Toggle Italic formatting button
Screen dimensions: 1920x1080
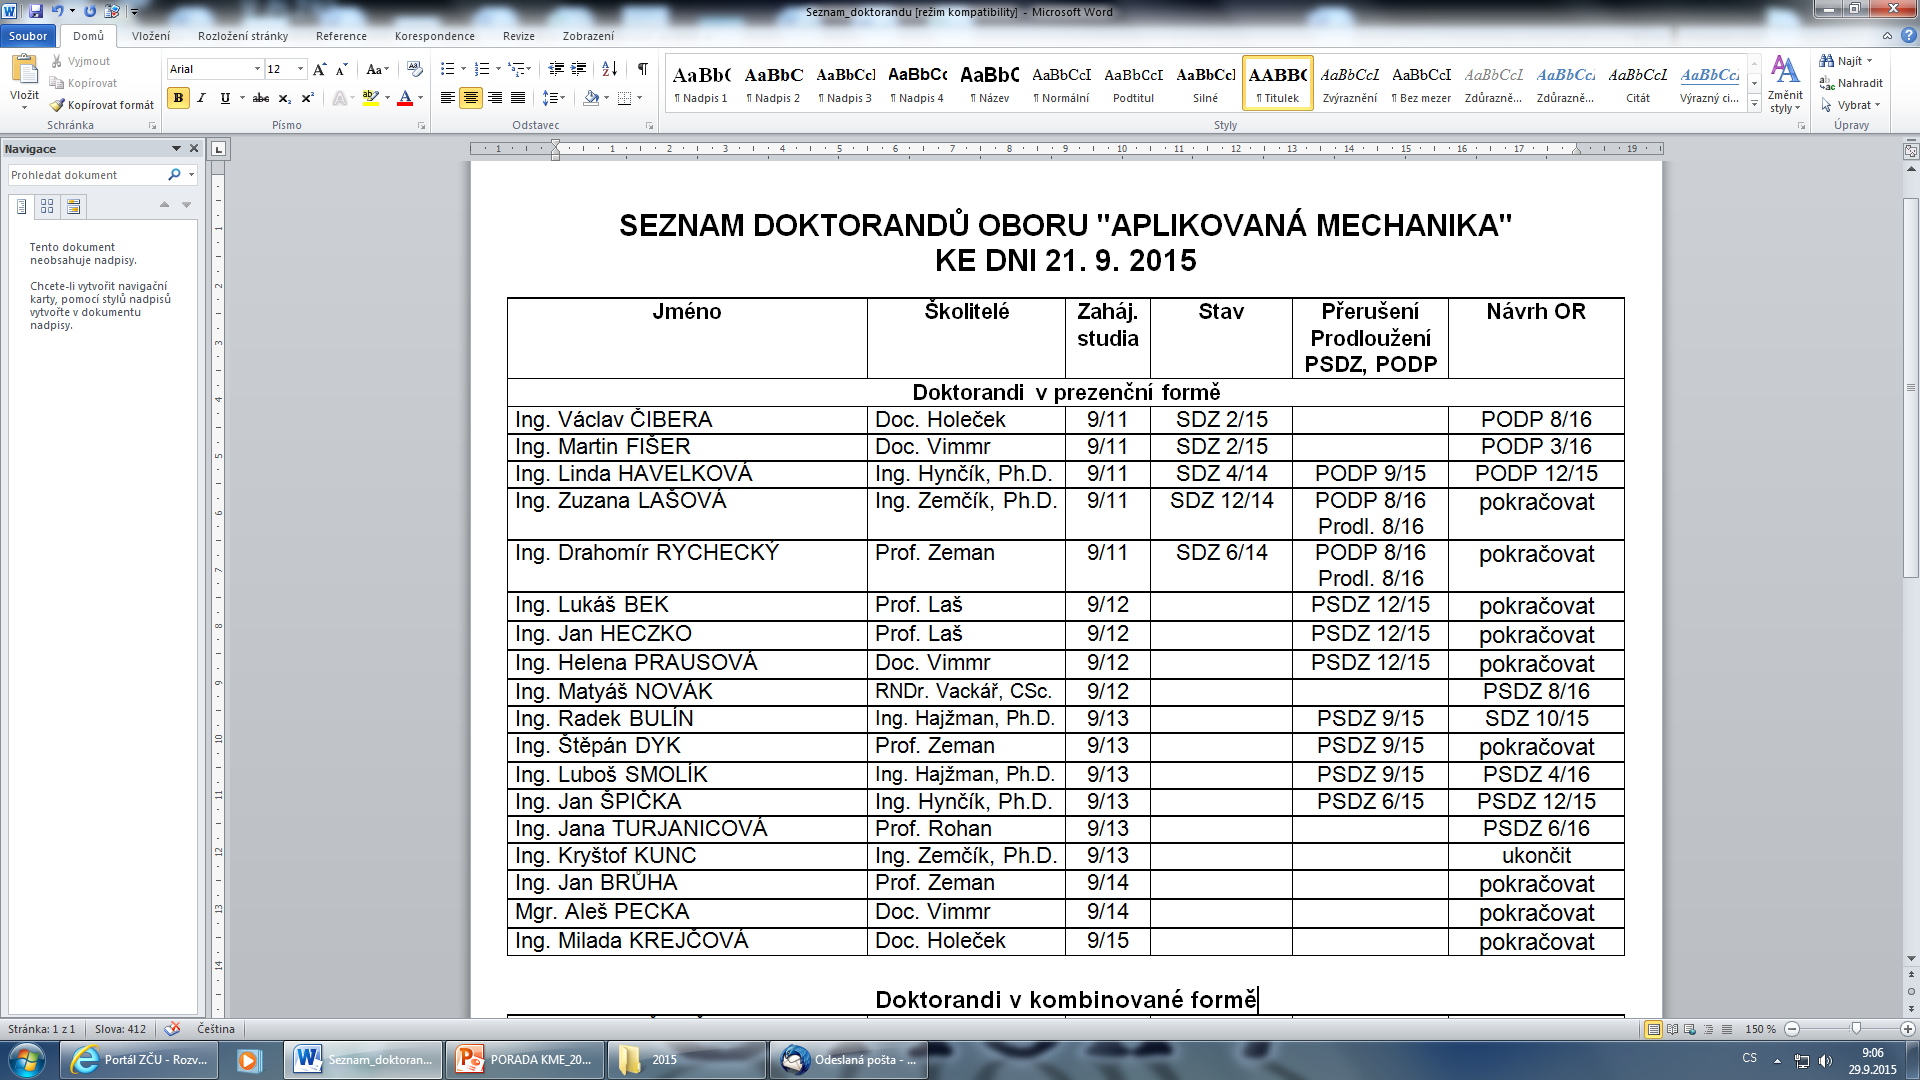point(201,98)
